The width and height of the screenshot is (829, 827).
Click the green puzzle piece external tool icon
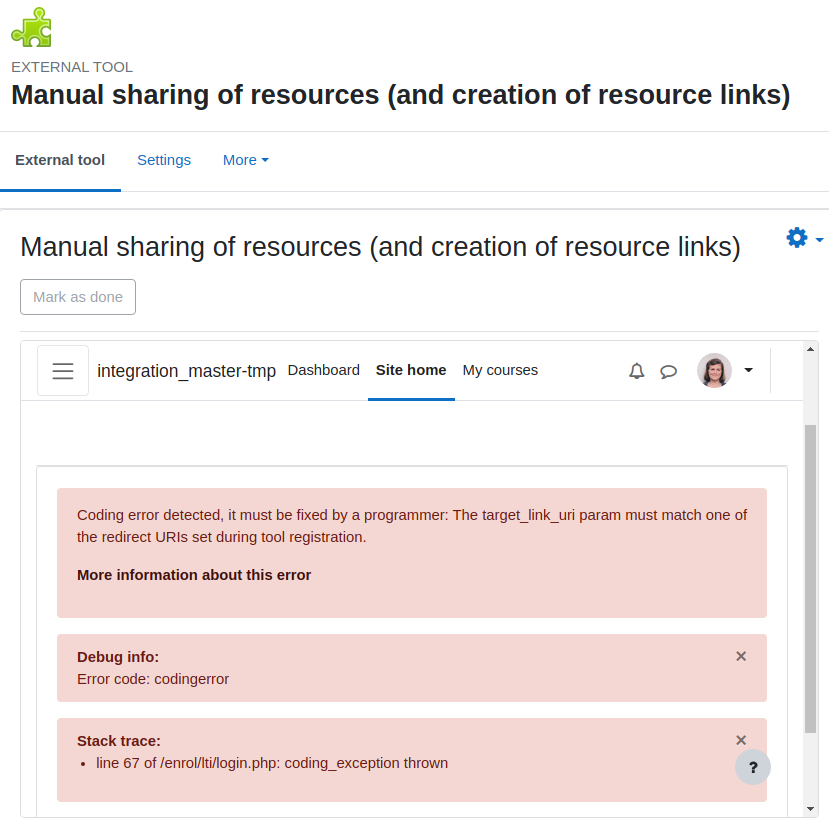[x=32, y=27]
